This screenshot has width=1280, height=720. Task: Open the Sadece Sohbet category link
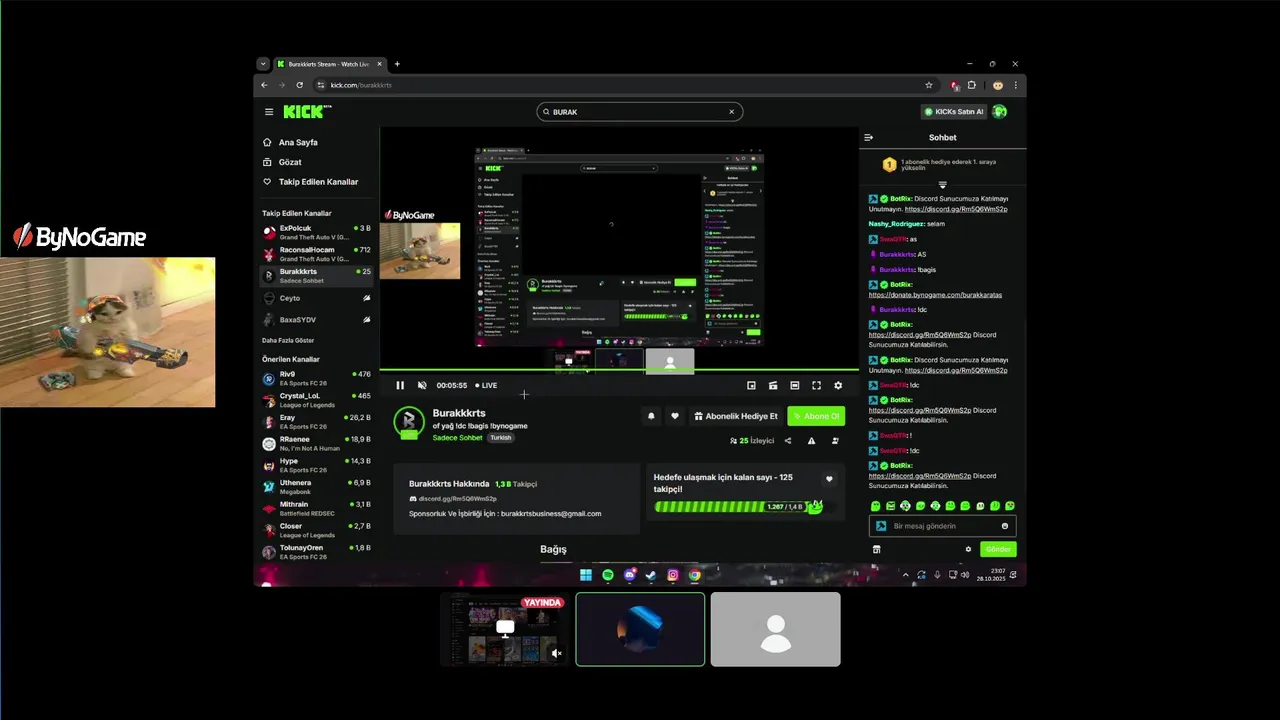(458, 438)
